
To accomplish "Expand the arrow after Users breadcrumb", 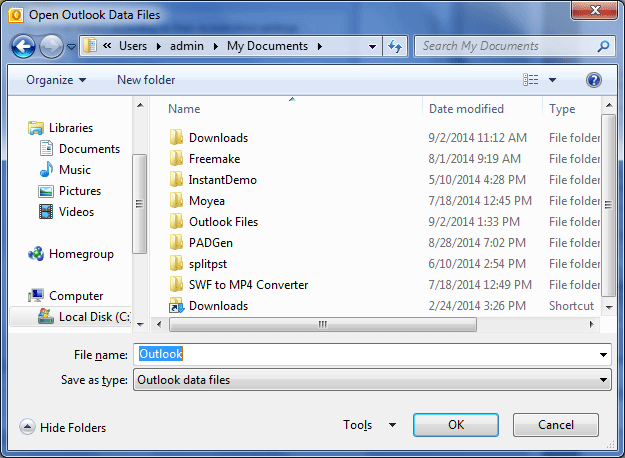I will click(x=159, y=47).
